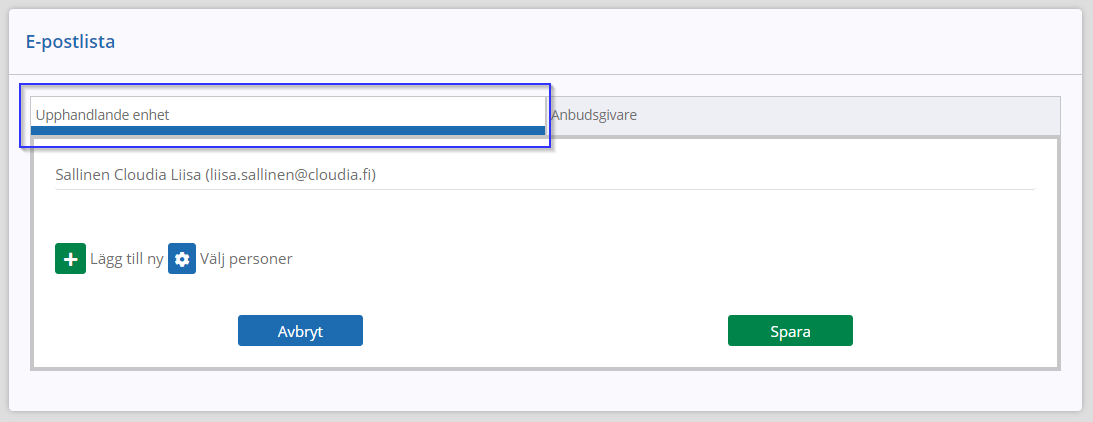The width and height of the screenshot is (1093, 422).
Task: Click the E-postlista heading
Action: tap(70, 42)
